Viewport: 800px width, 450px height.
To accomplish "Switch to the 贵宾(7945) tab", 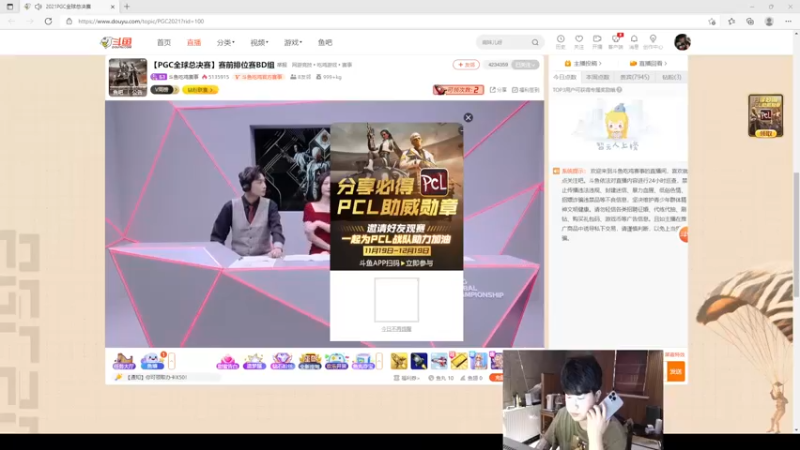I will (635, 78).
